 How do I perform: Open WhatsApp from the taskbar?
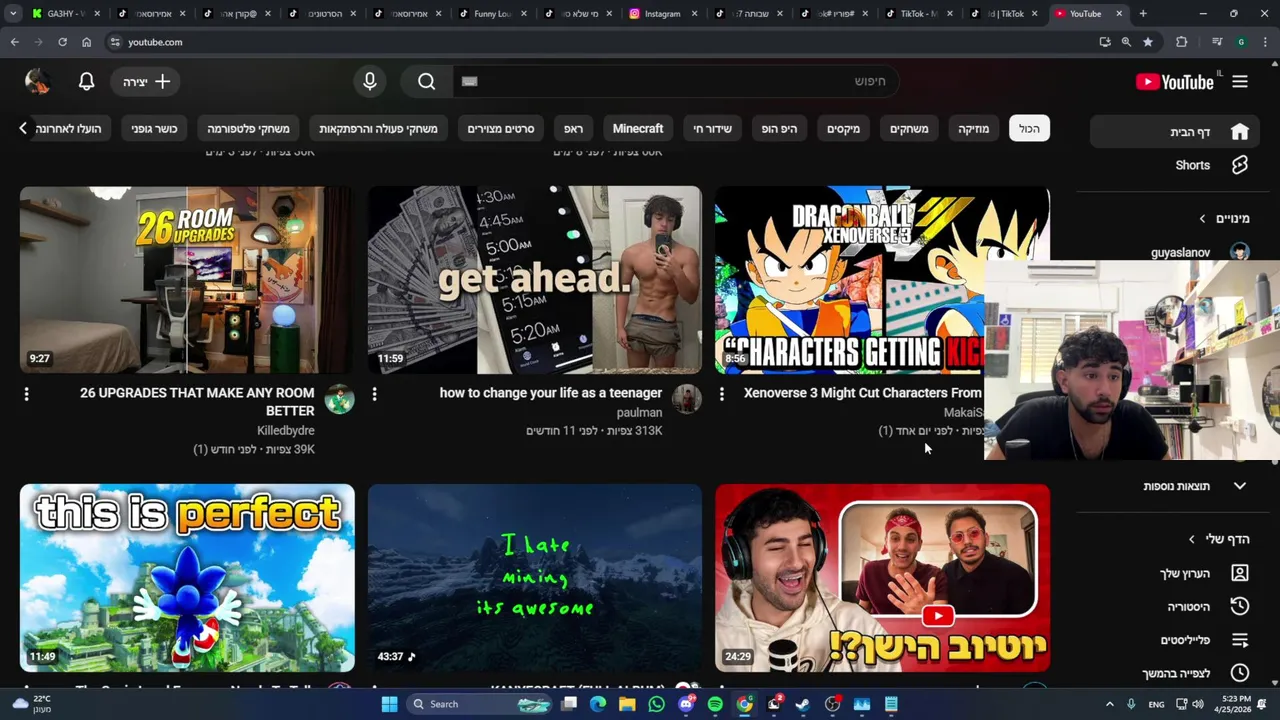click(656, 704)
